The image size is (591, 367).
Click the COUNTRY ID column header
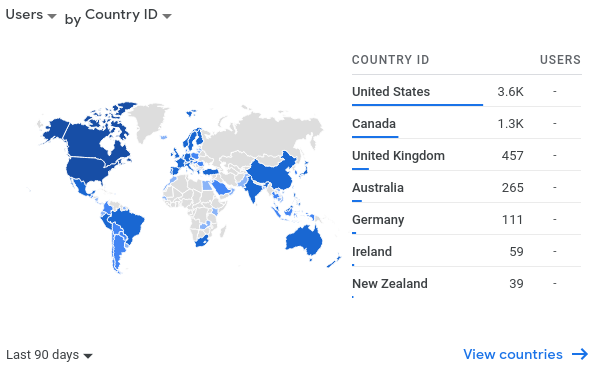point(390,60)
